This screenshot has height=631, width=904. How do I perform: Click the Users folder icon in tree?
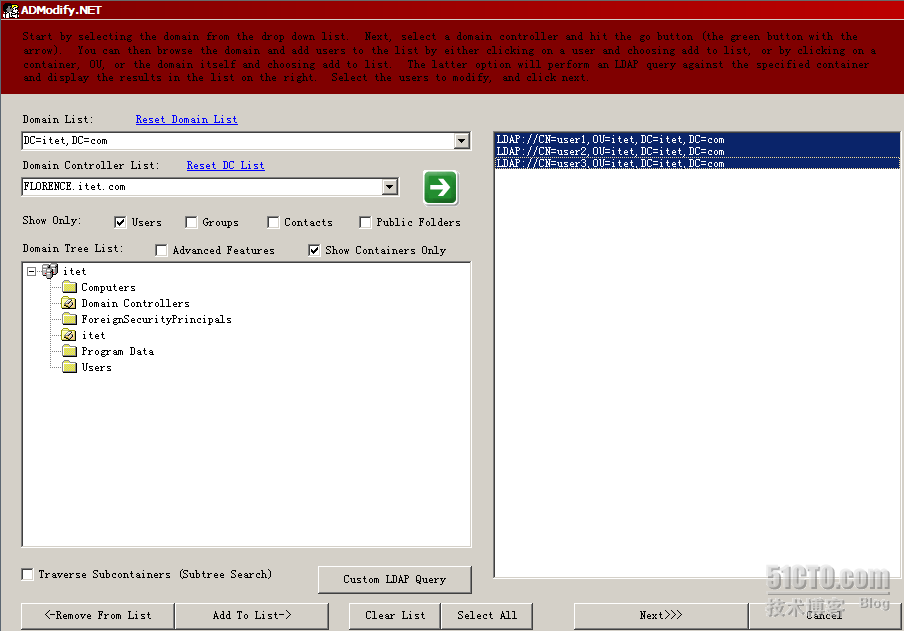coord(69,367)
